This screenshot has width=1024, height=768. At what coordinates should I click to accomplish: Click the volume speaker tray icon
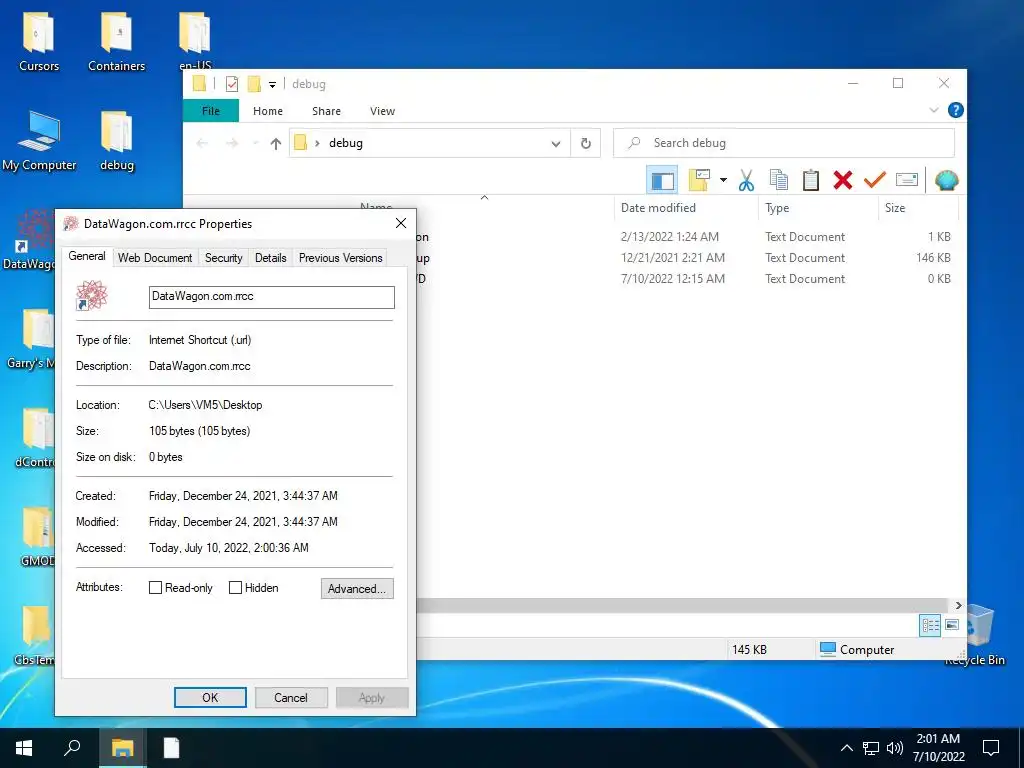point(895,748)
